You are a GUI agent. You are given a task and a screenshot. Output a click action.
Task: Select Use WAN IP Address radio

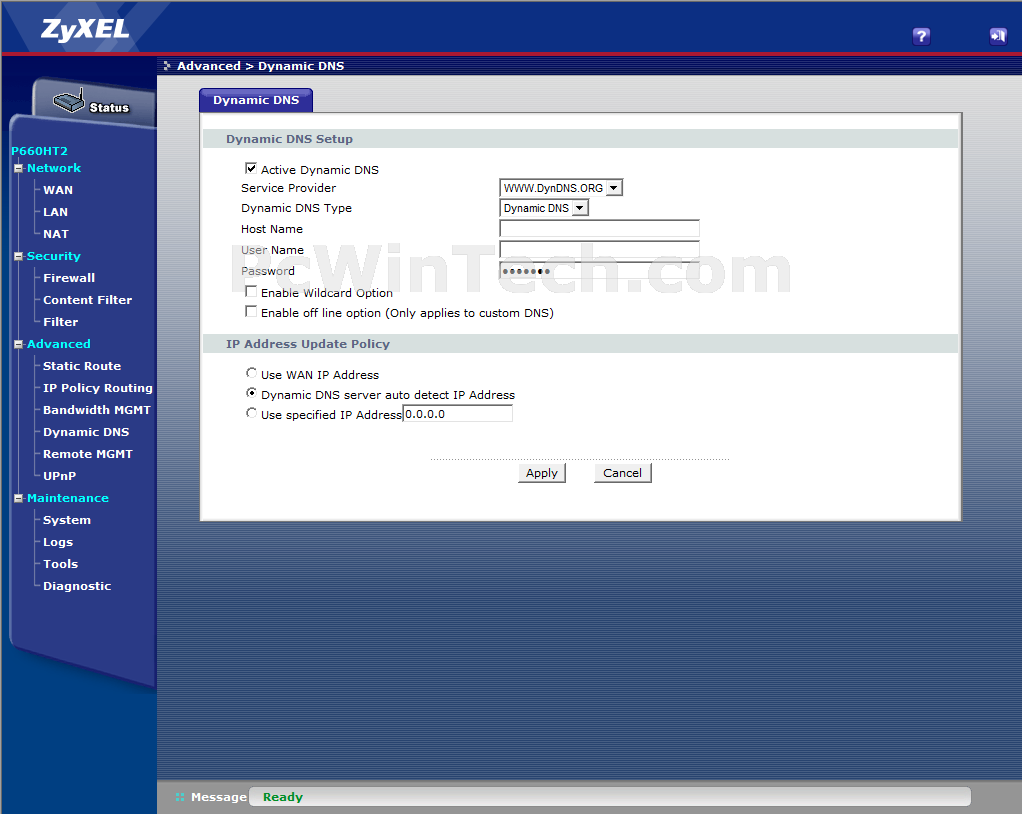point(251,373)
